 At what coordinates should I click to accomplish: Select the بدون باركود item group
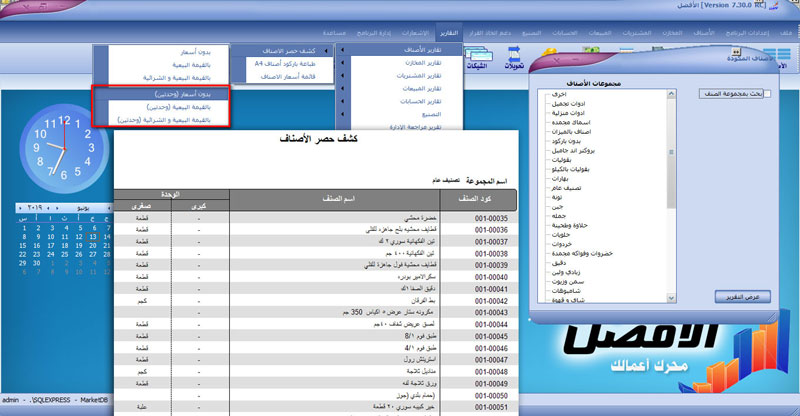coord(566,141)
